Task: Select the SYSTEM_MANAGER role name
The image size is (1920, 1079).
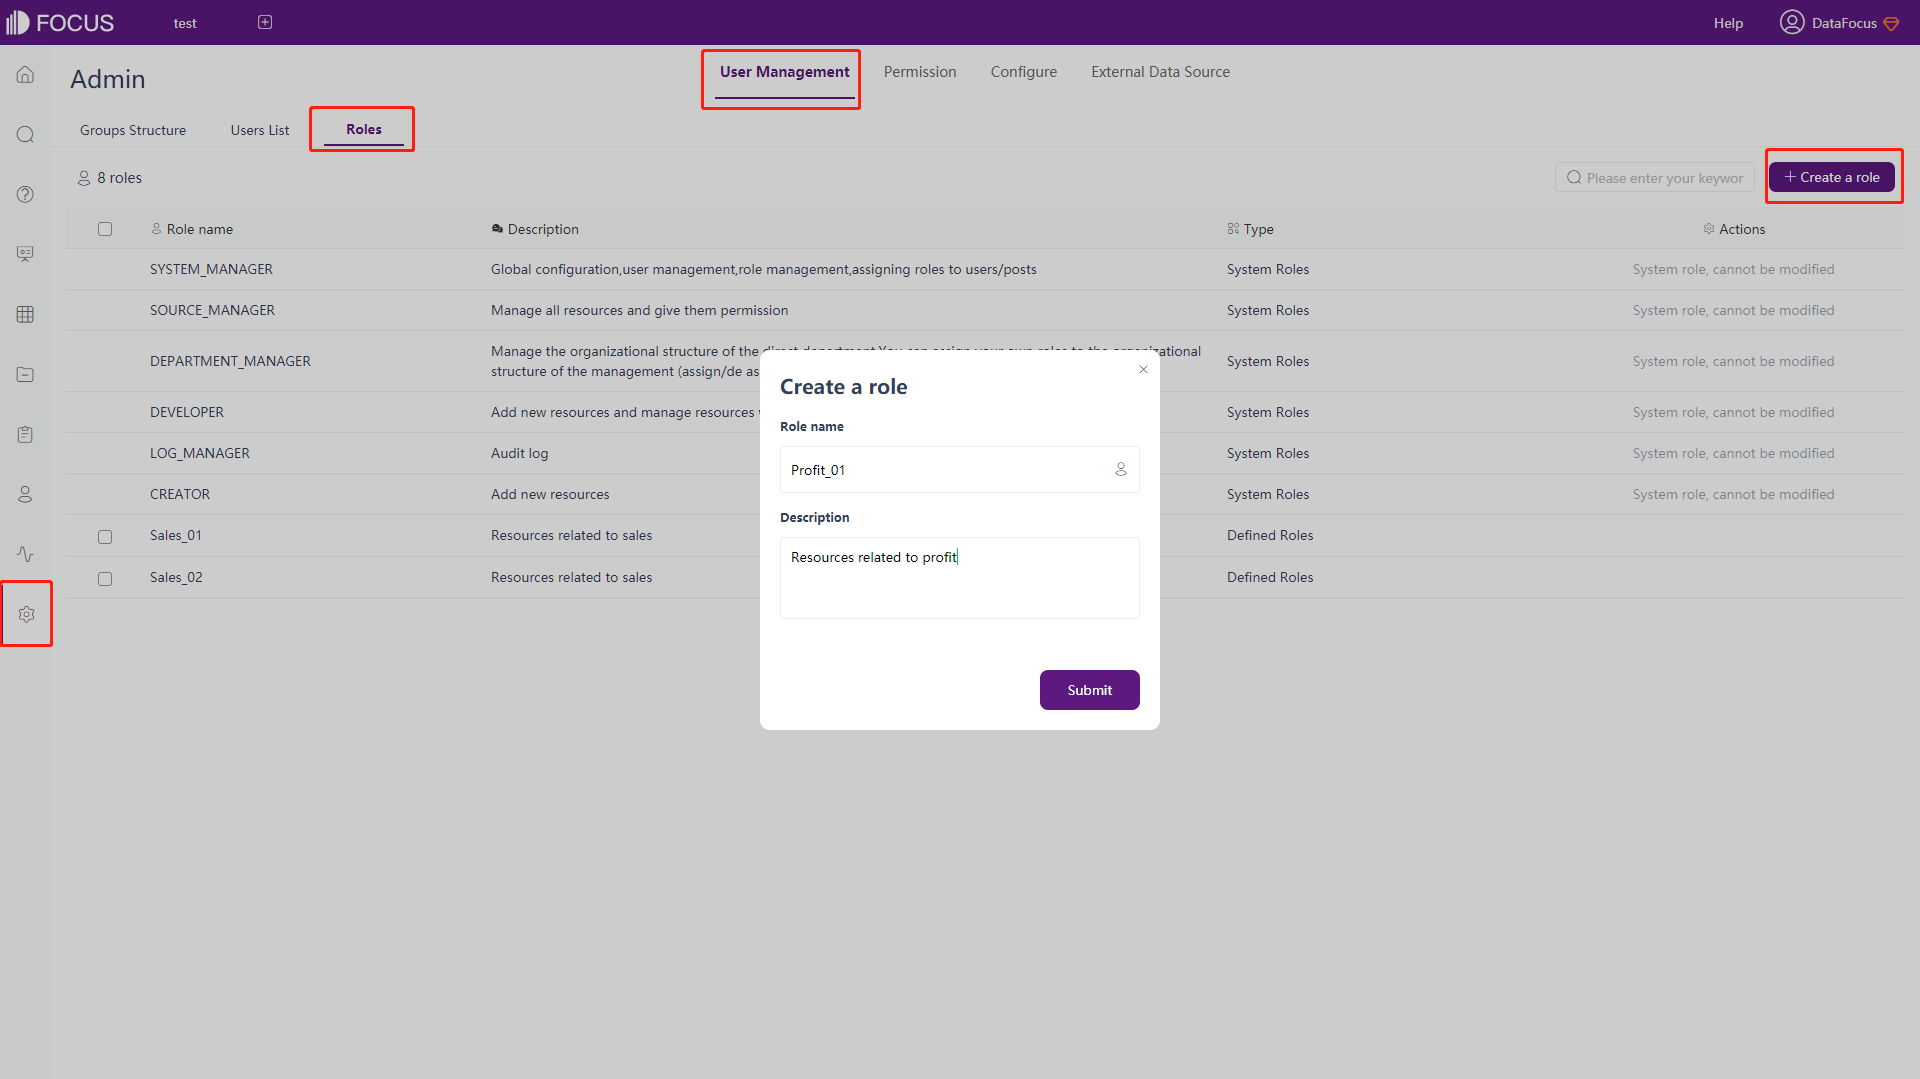Action: [211, 269]
